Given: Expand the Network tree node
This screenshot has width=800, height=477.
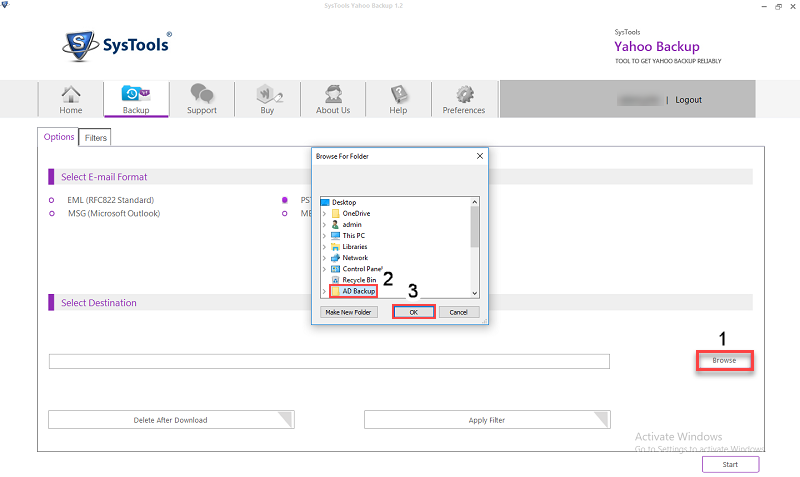Looking at the screenshot, I should pyautogui.click(x=324, y=258).
